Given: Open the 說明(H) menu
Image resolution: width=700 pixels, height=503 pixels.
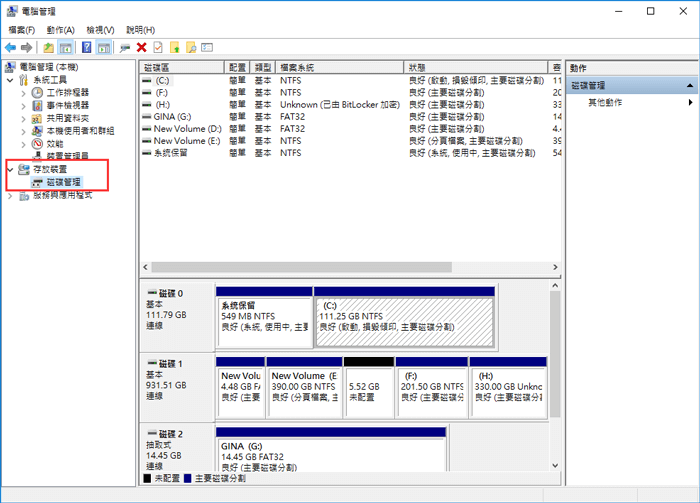Looking at the screenshot, I should coord(140,30).
